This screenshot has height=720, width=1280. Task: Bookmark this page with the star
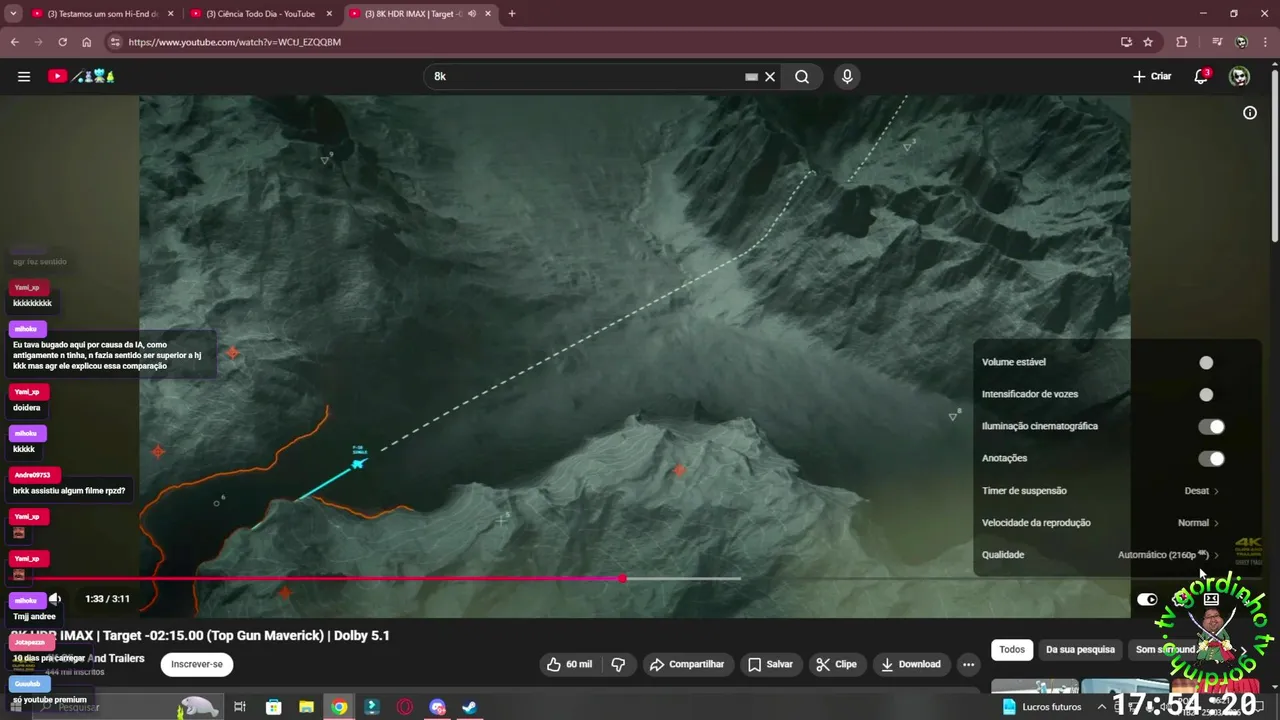tap(1148, 42)
